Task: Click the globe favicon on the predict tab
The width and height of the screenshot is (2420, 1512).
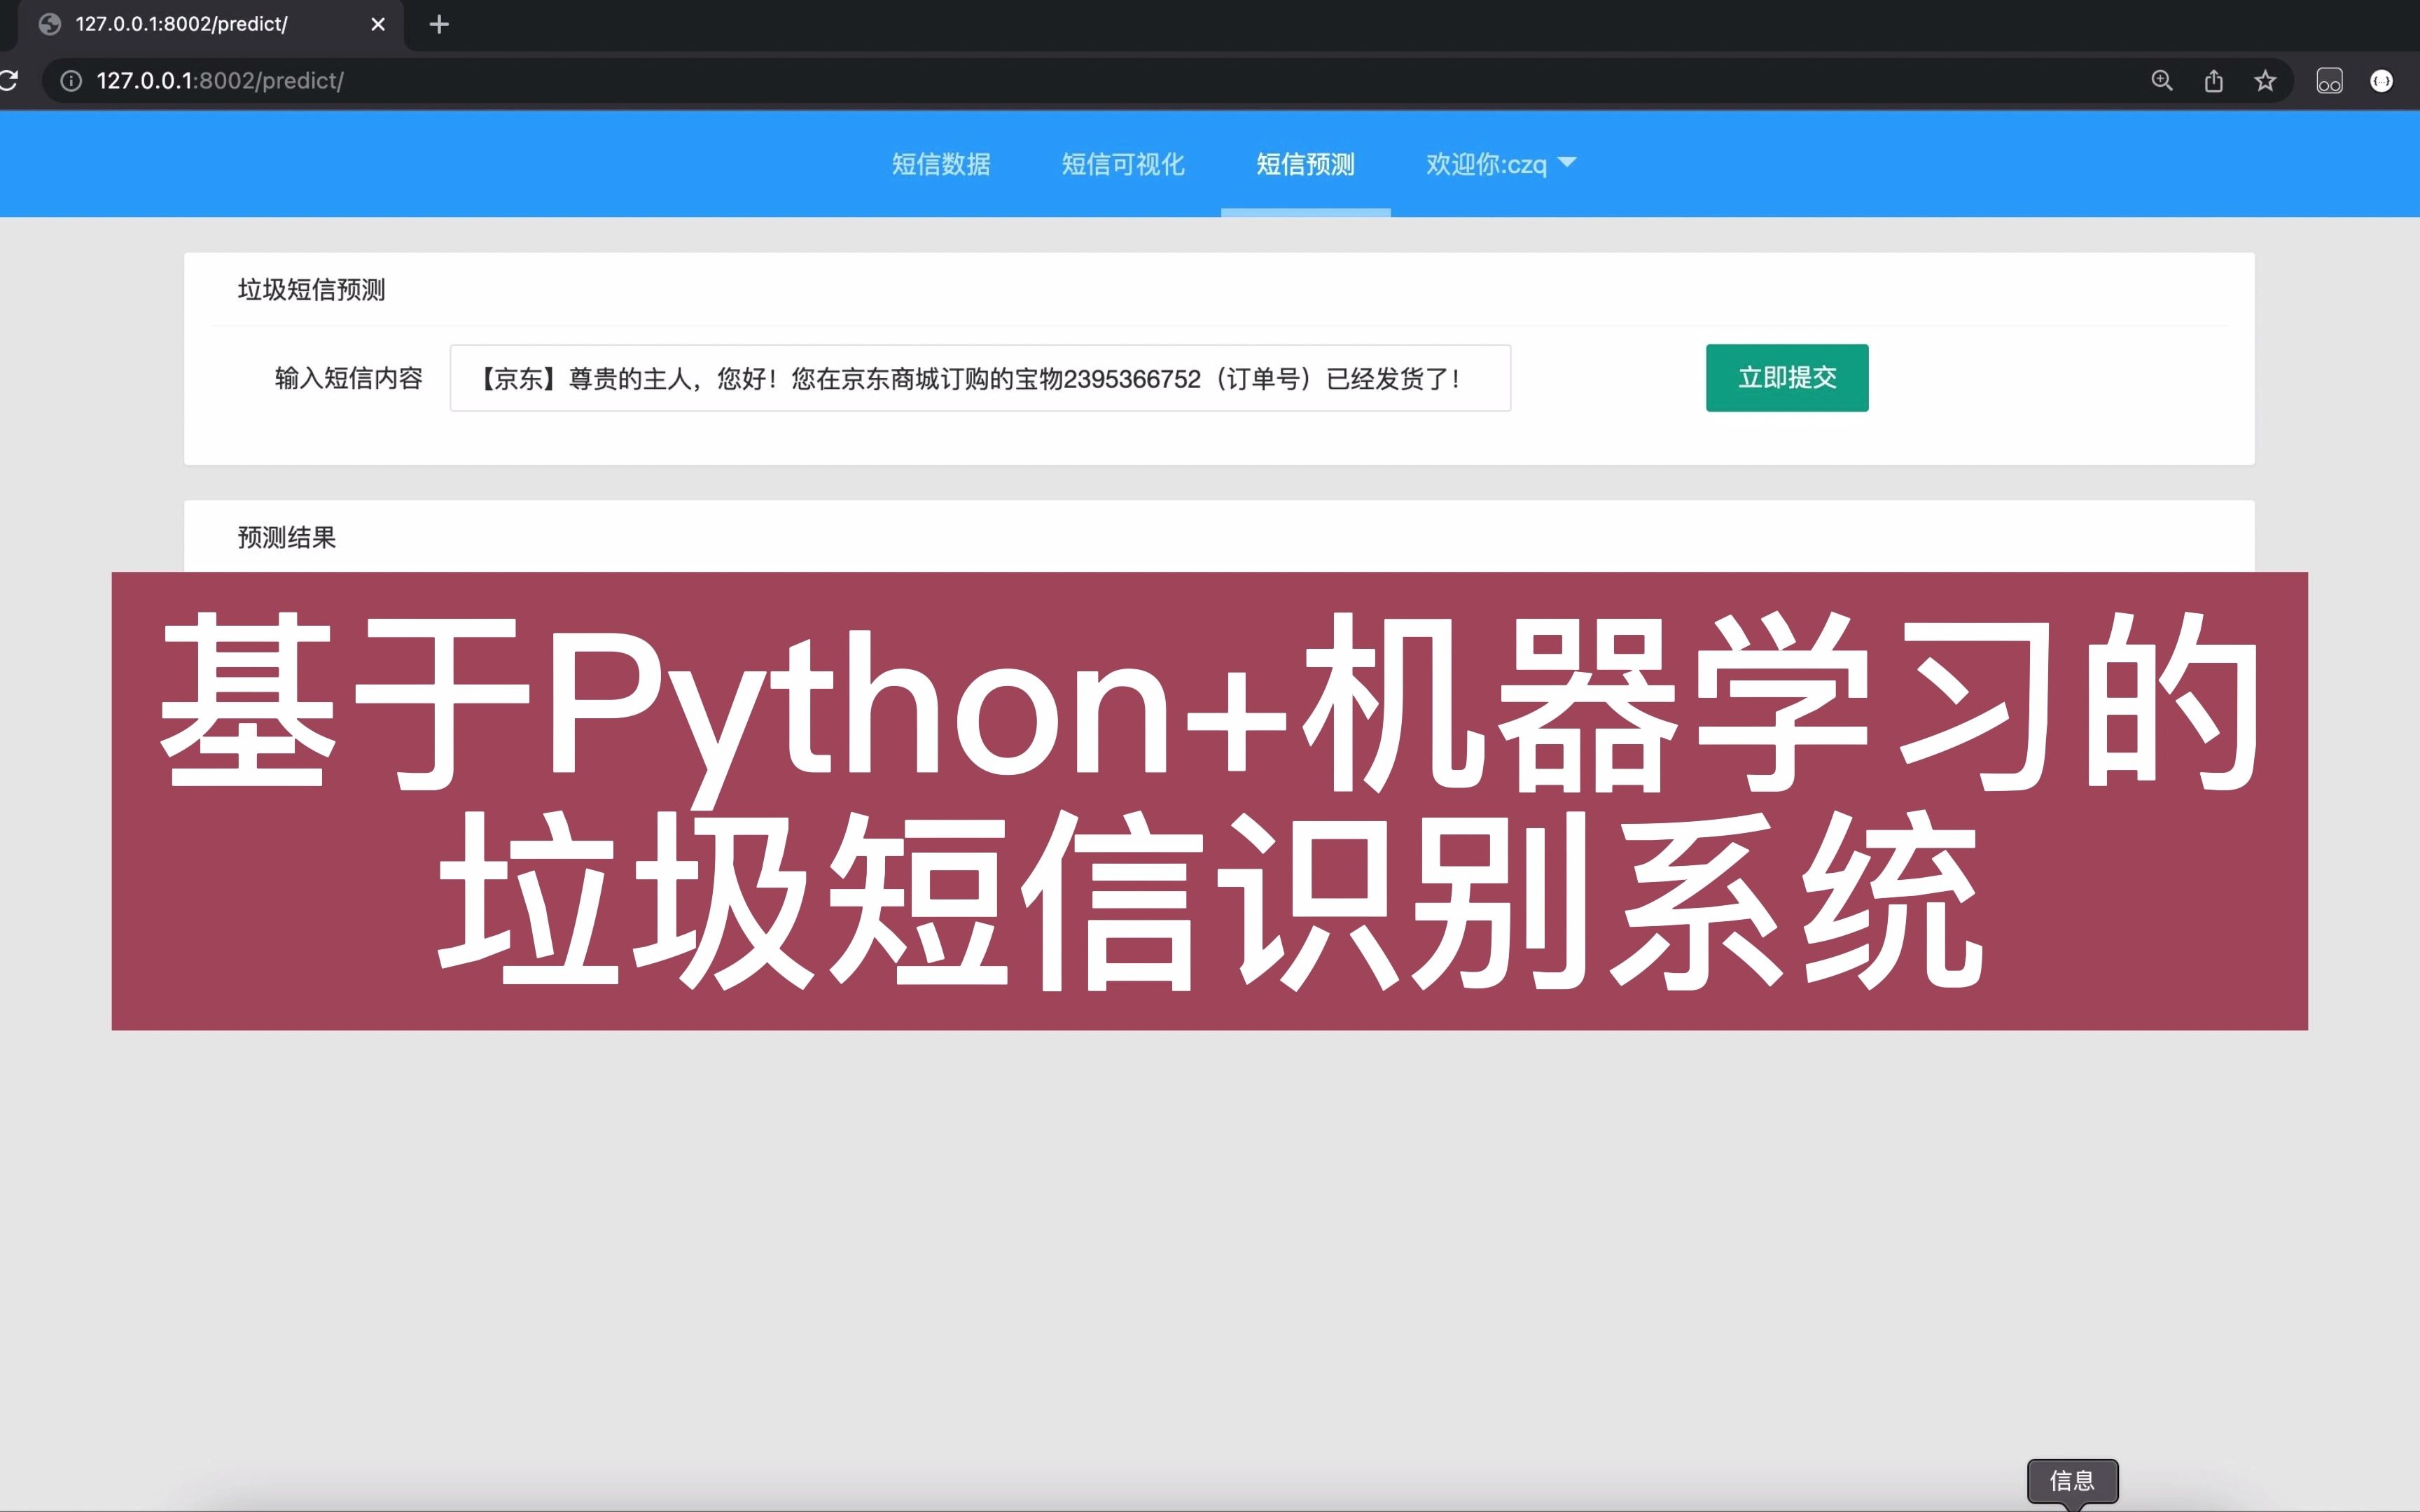Action: (50, 24)
